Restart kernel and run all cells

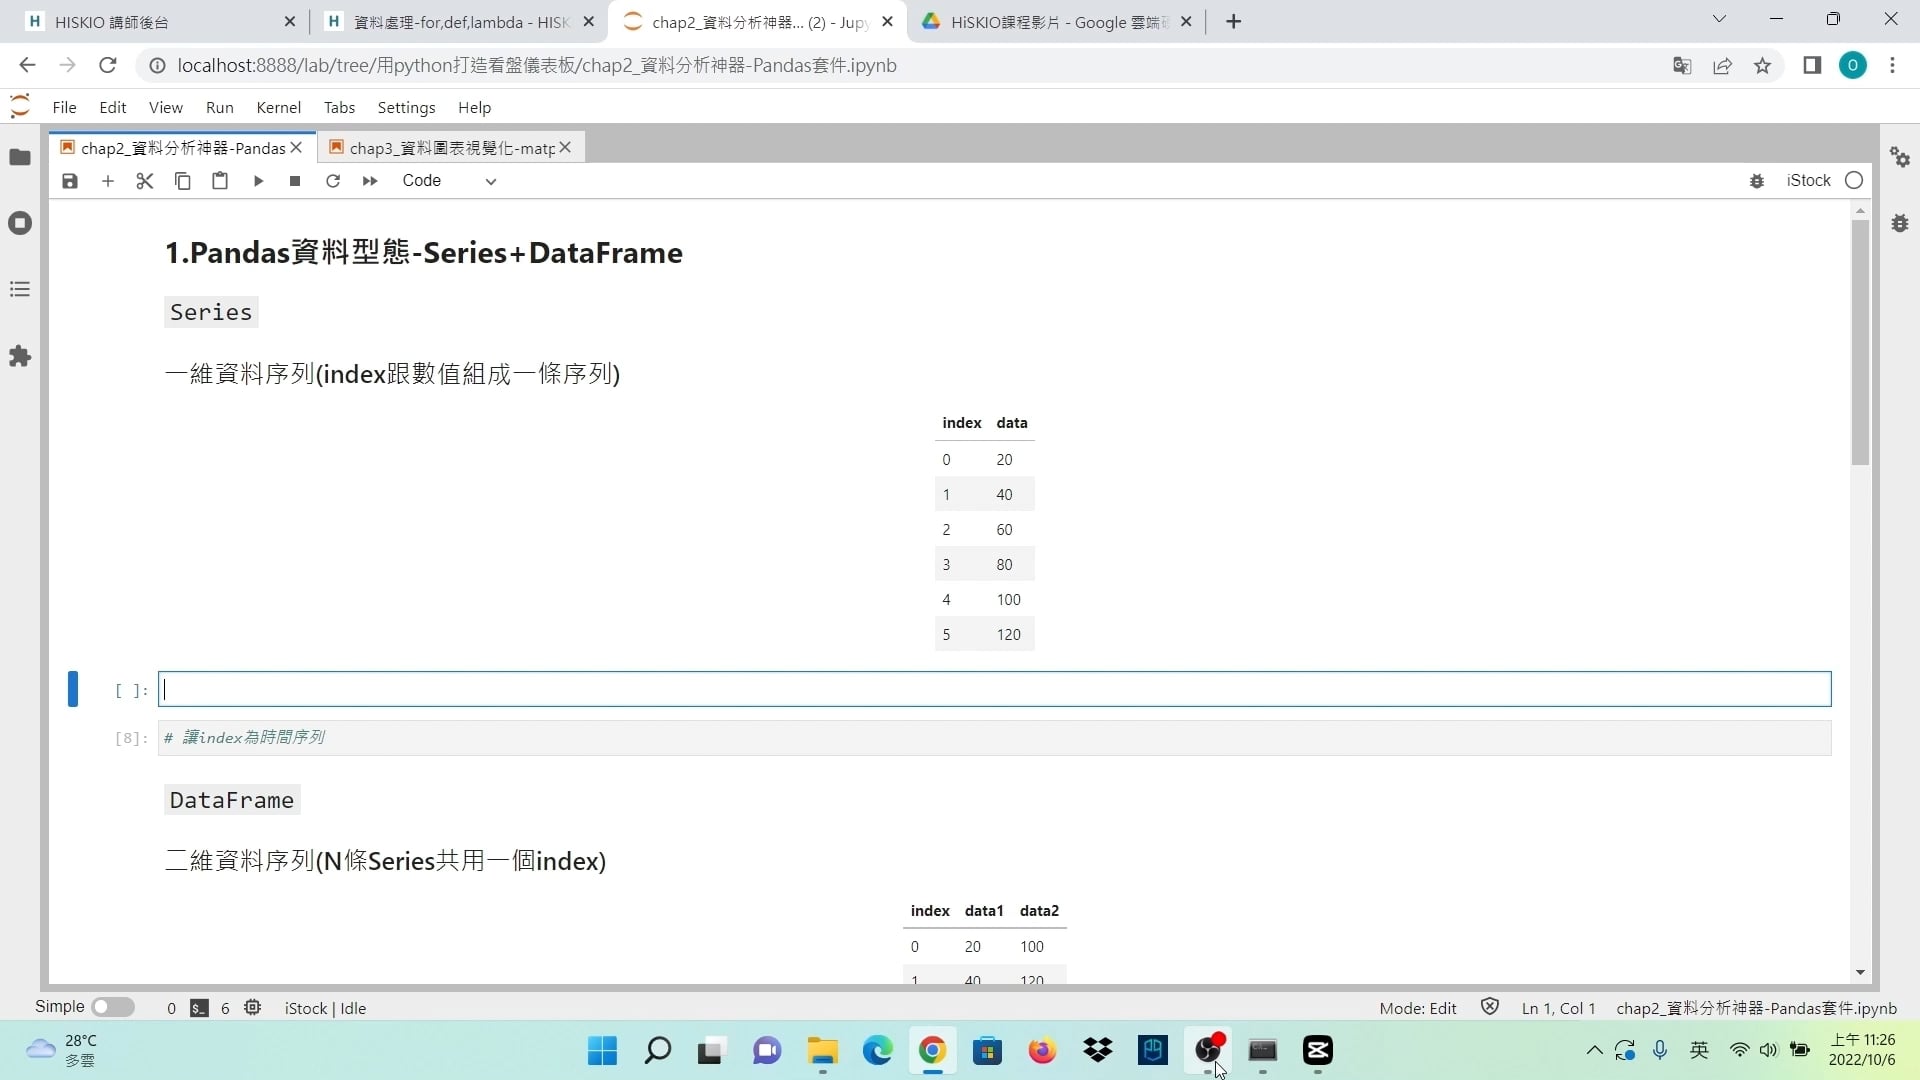(370, 181)
